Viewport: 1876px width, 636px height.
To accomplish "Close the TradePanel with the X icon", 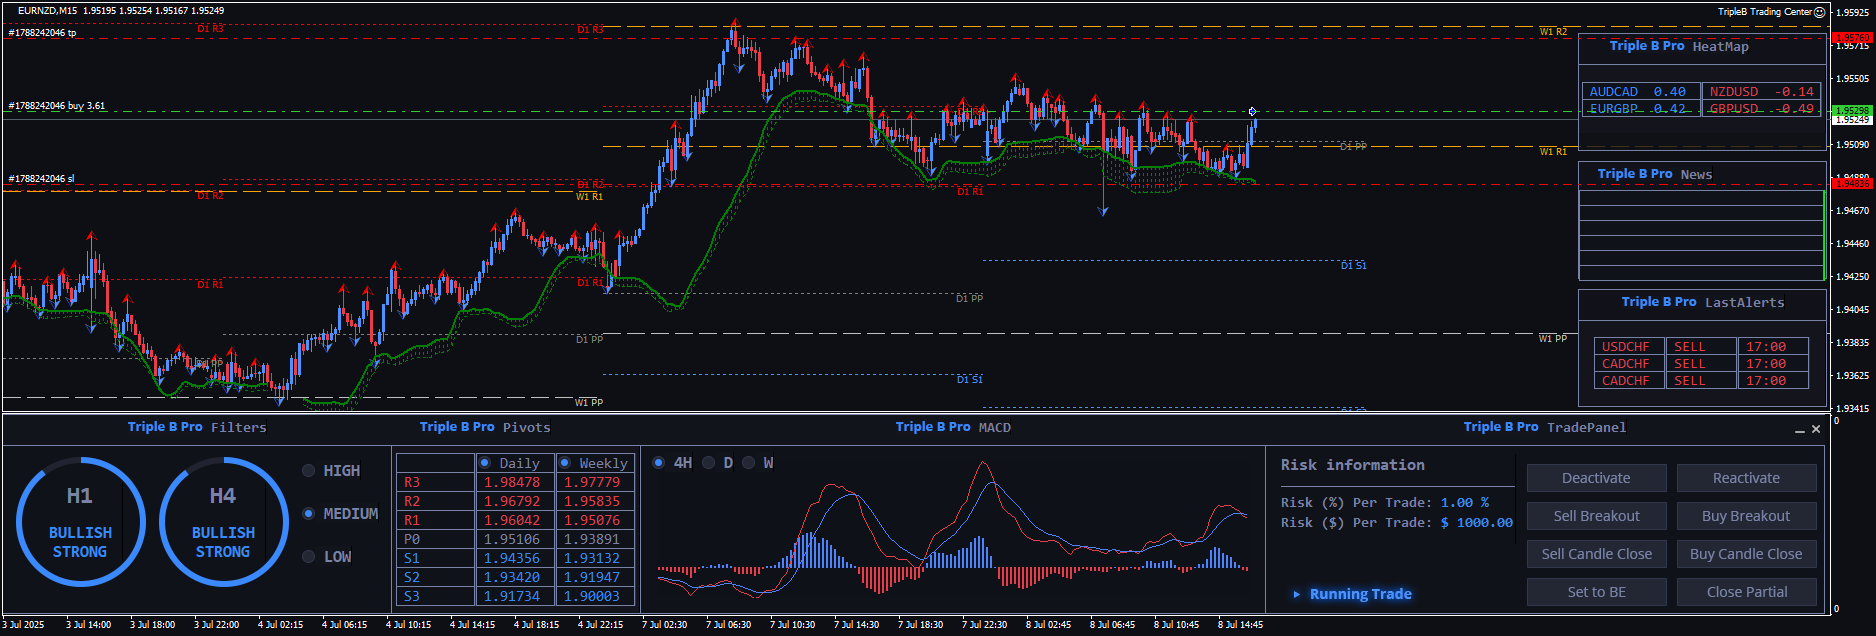I will 1816,429.
